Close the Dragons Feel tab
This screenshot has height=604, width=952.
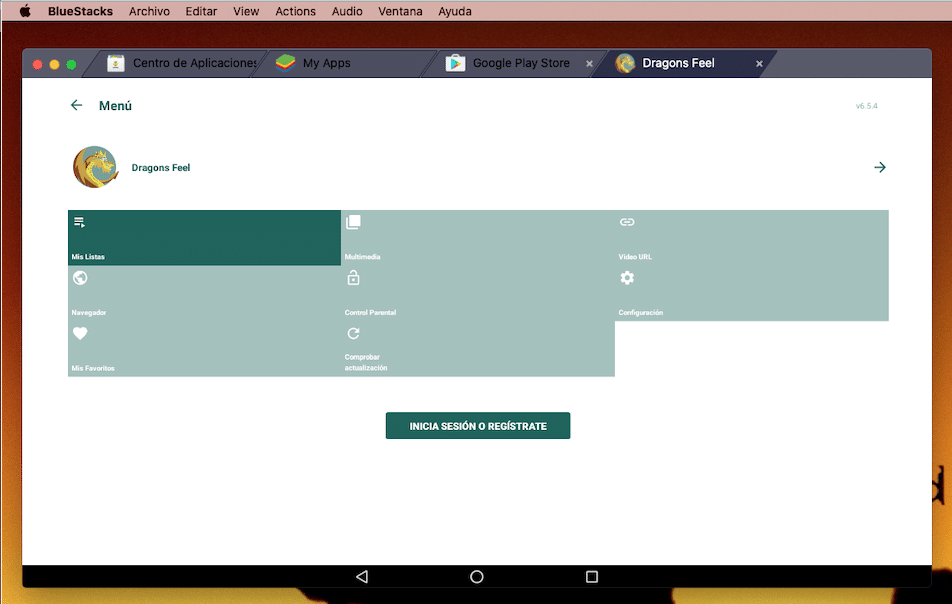759,63
